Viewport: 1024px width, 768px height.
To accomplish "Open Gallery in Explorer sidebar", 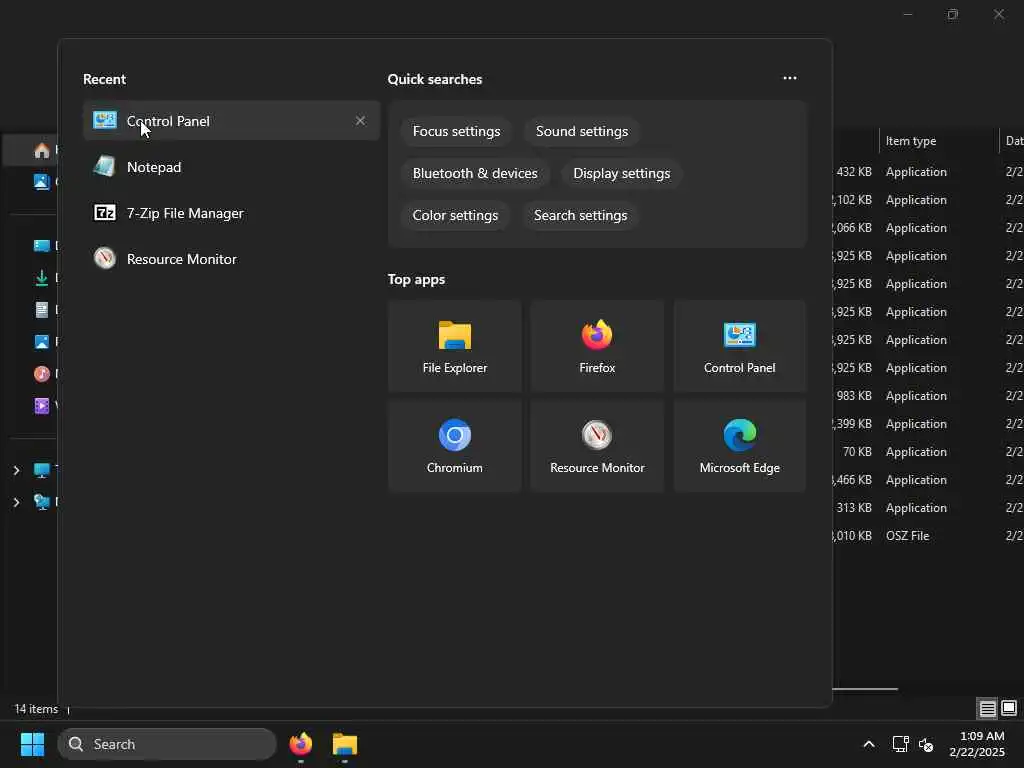I will 42,182.
